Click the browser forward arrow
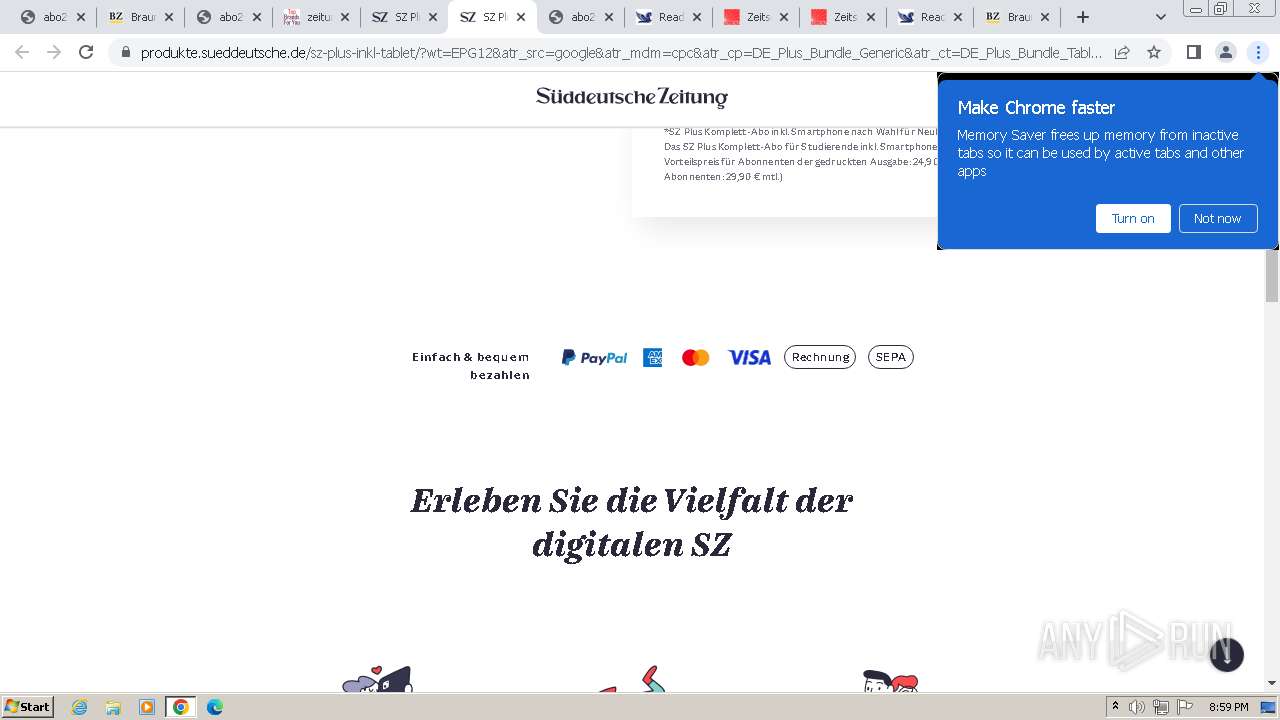This screenshot has height=720, width=1280. [x=54, y=52]
